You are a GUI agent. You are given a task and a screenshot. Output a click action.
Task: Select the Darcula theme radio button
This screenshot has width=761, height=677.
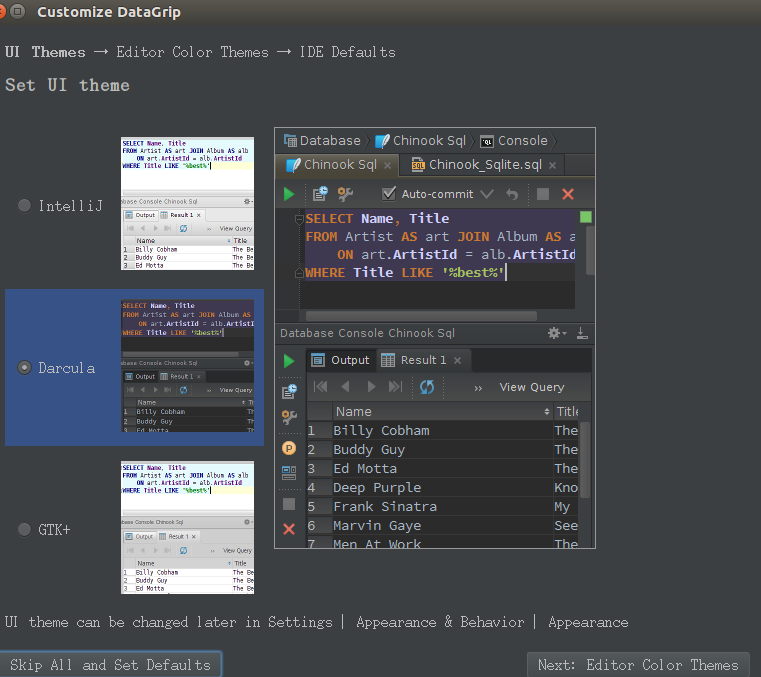click(x=24, y=368)
